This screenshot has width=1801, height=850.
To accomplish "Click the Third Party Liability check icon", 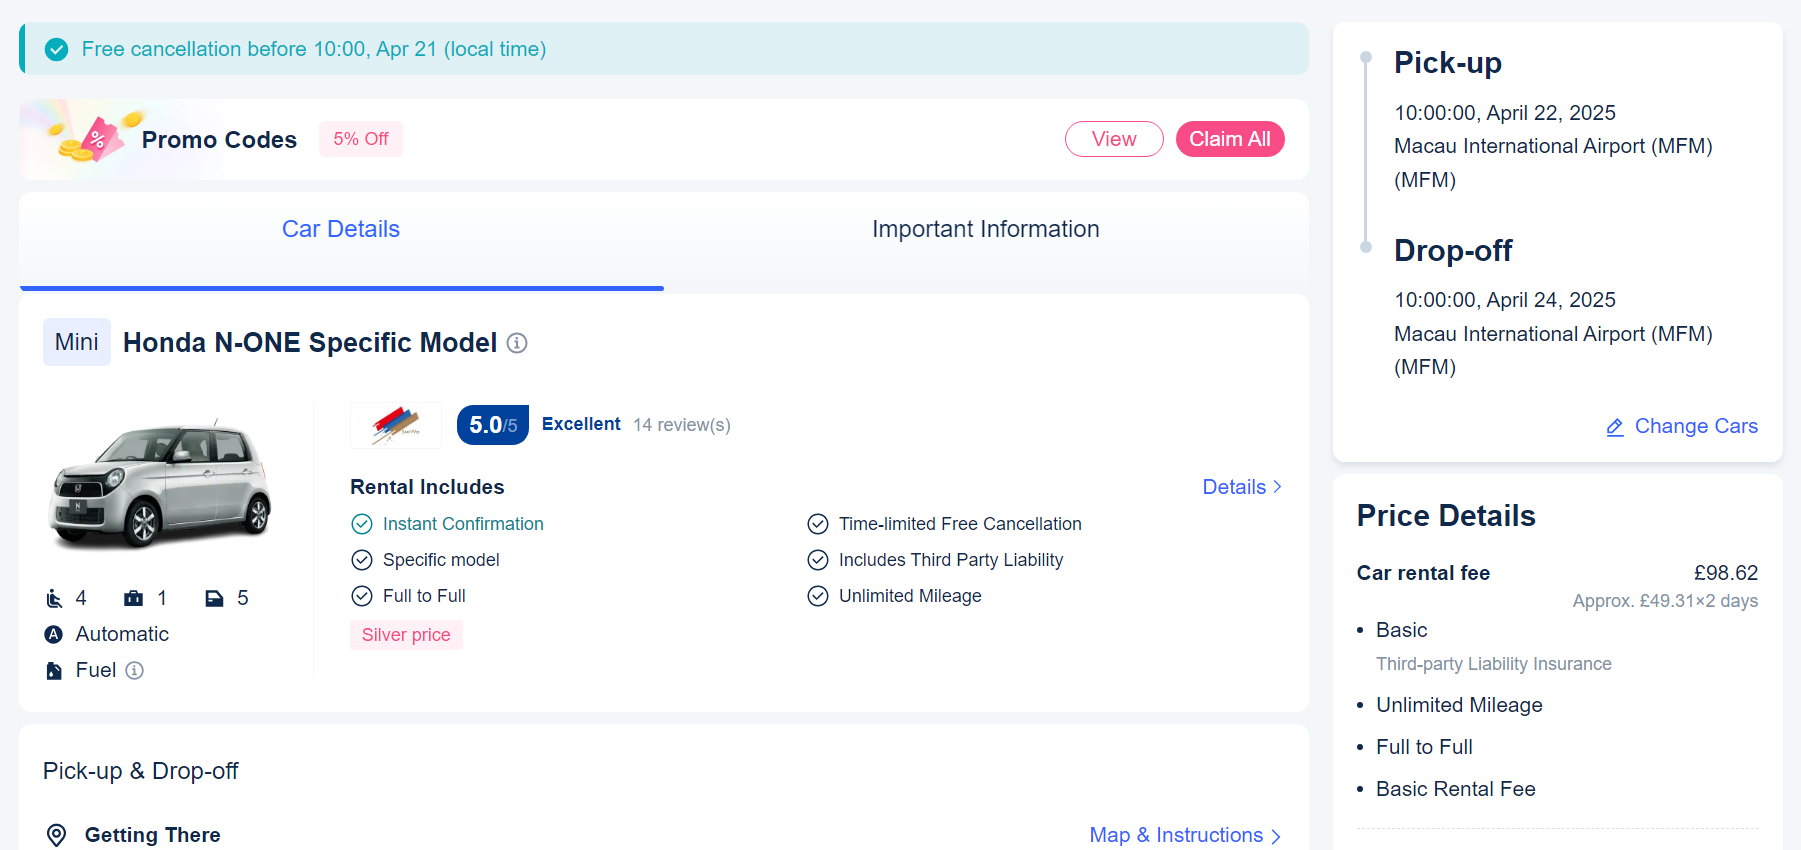I will (x=818, y=560).
